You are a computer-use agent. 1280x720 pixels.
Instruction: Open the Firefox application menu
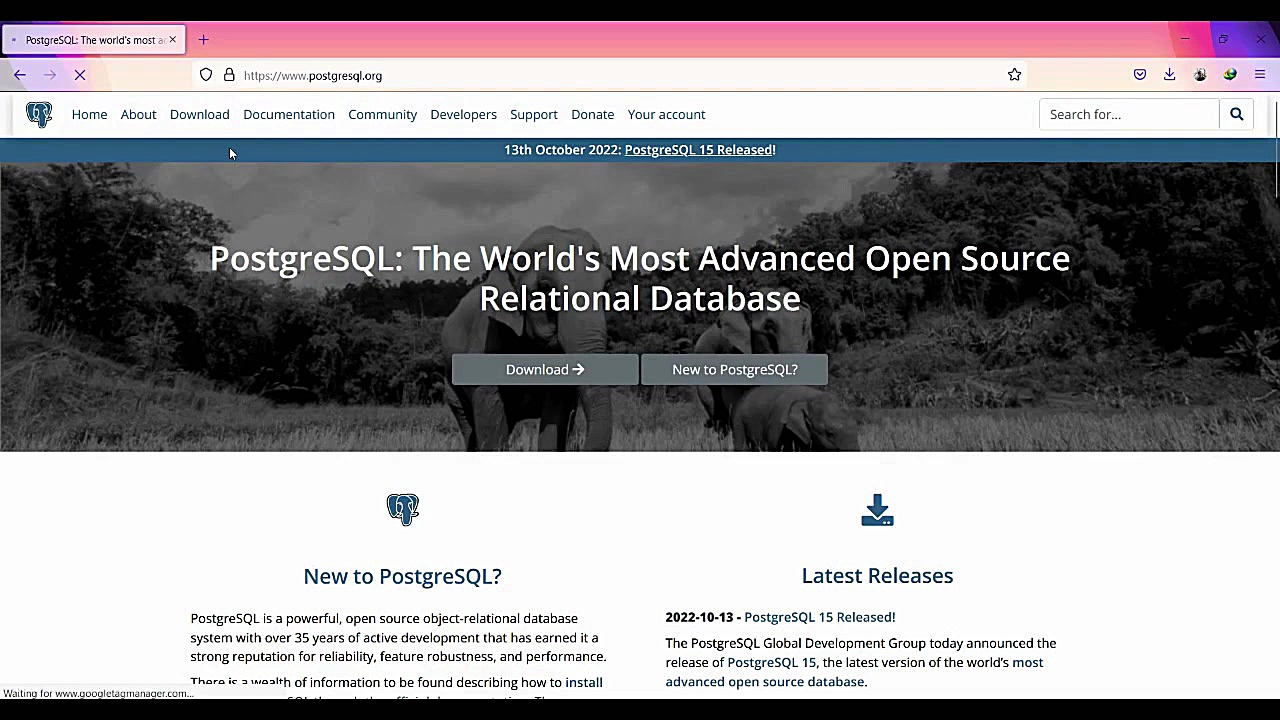tap(1260, 74)
